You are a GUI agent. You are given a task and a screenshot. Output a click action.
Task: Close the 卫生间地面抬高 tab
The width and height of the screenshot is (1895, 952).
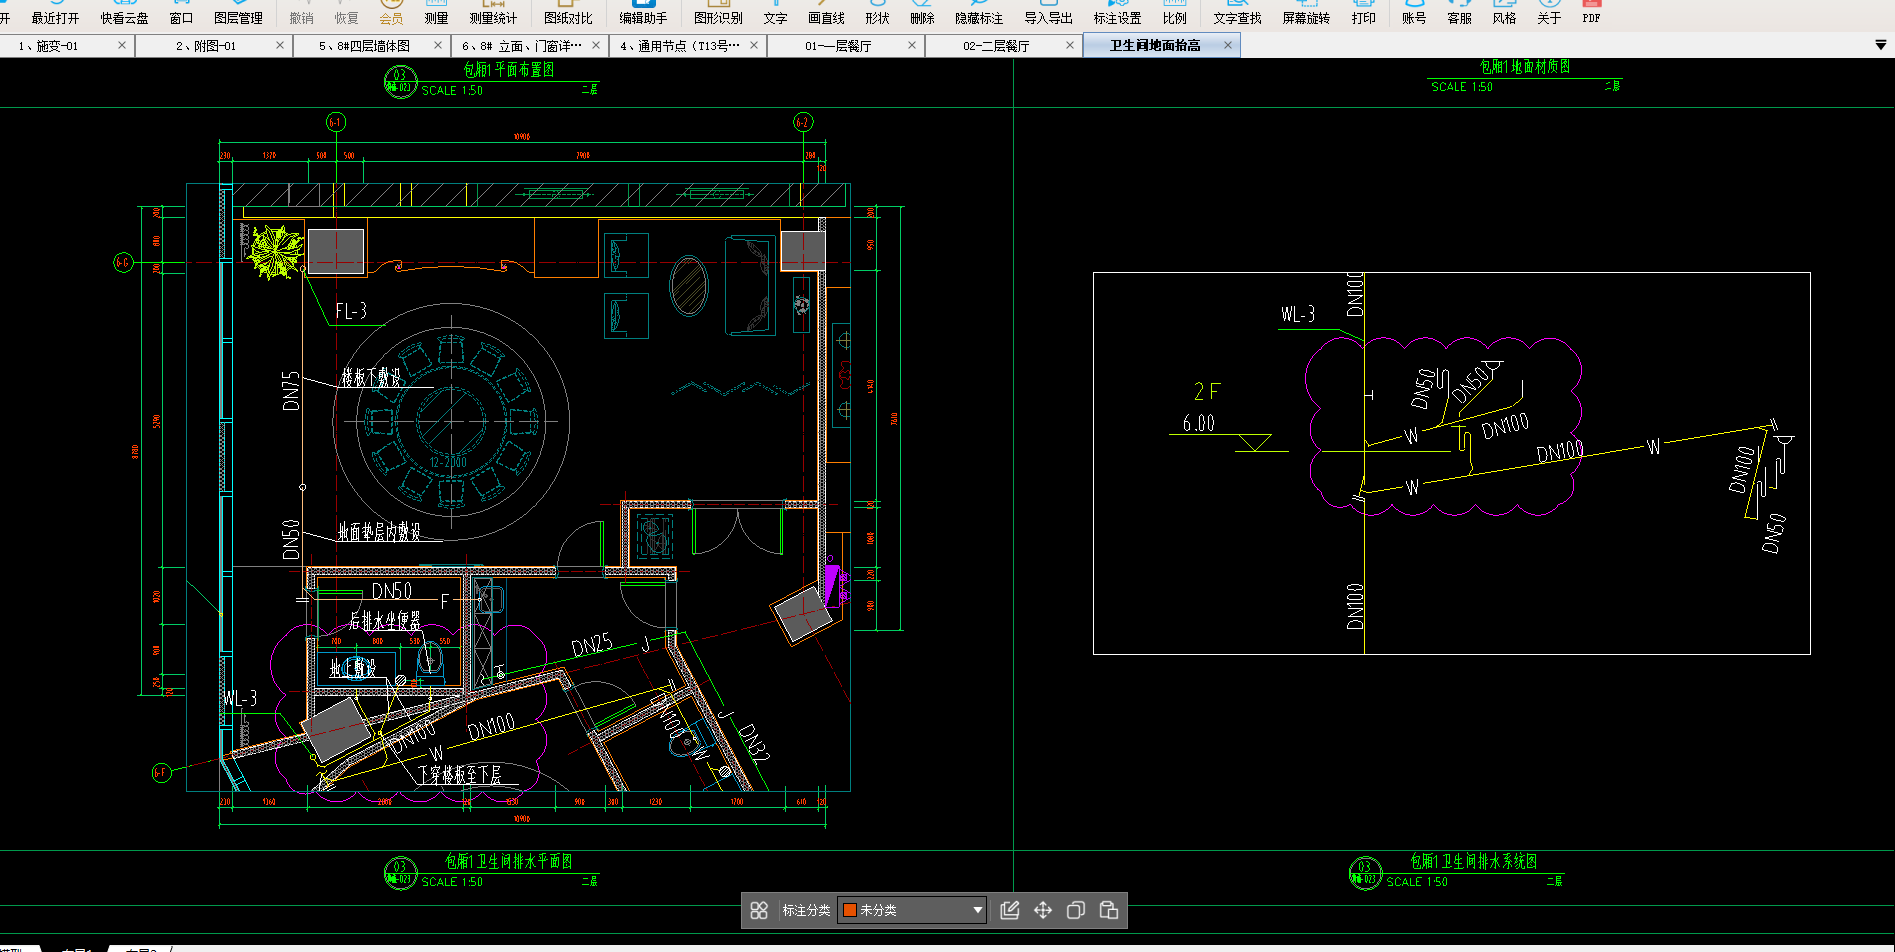click(1228, 45)
